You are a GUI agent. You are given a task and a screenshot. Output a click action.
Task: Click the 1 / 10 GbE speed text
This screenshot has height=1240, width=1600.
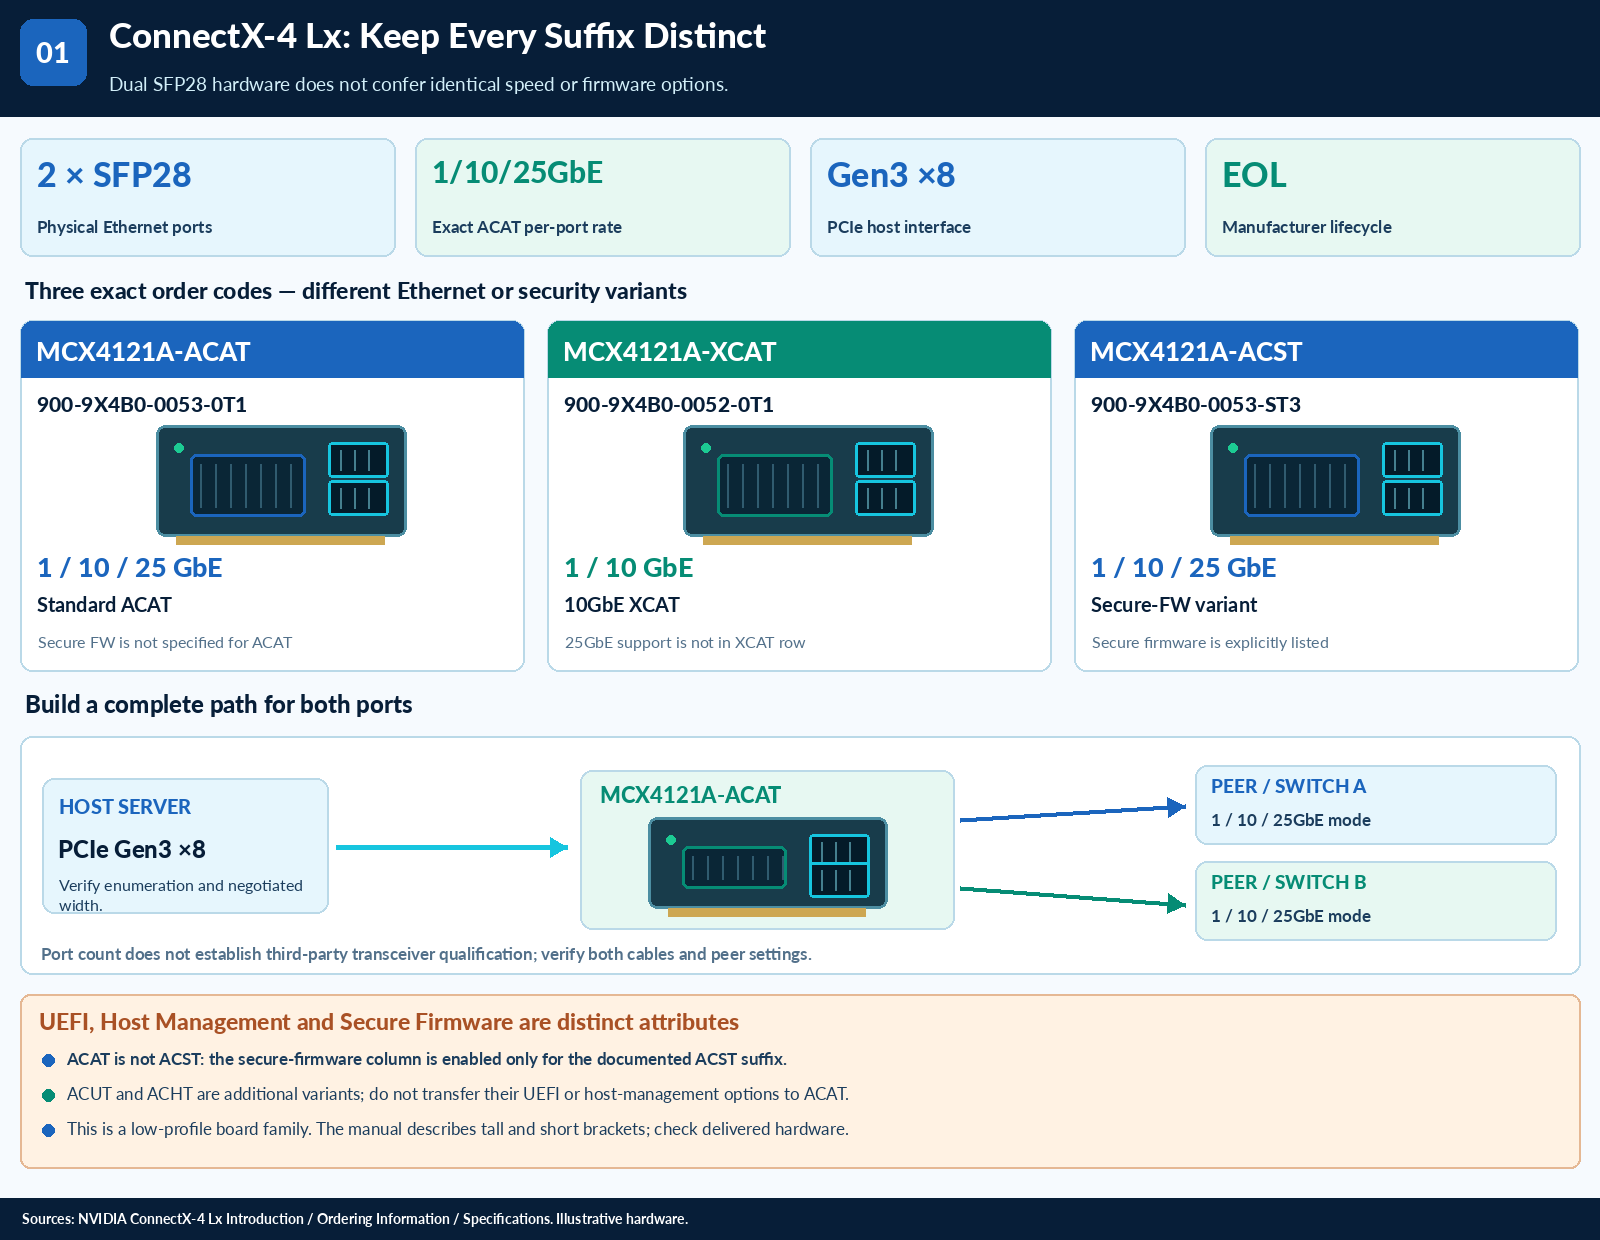628,568
